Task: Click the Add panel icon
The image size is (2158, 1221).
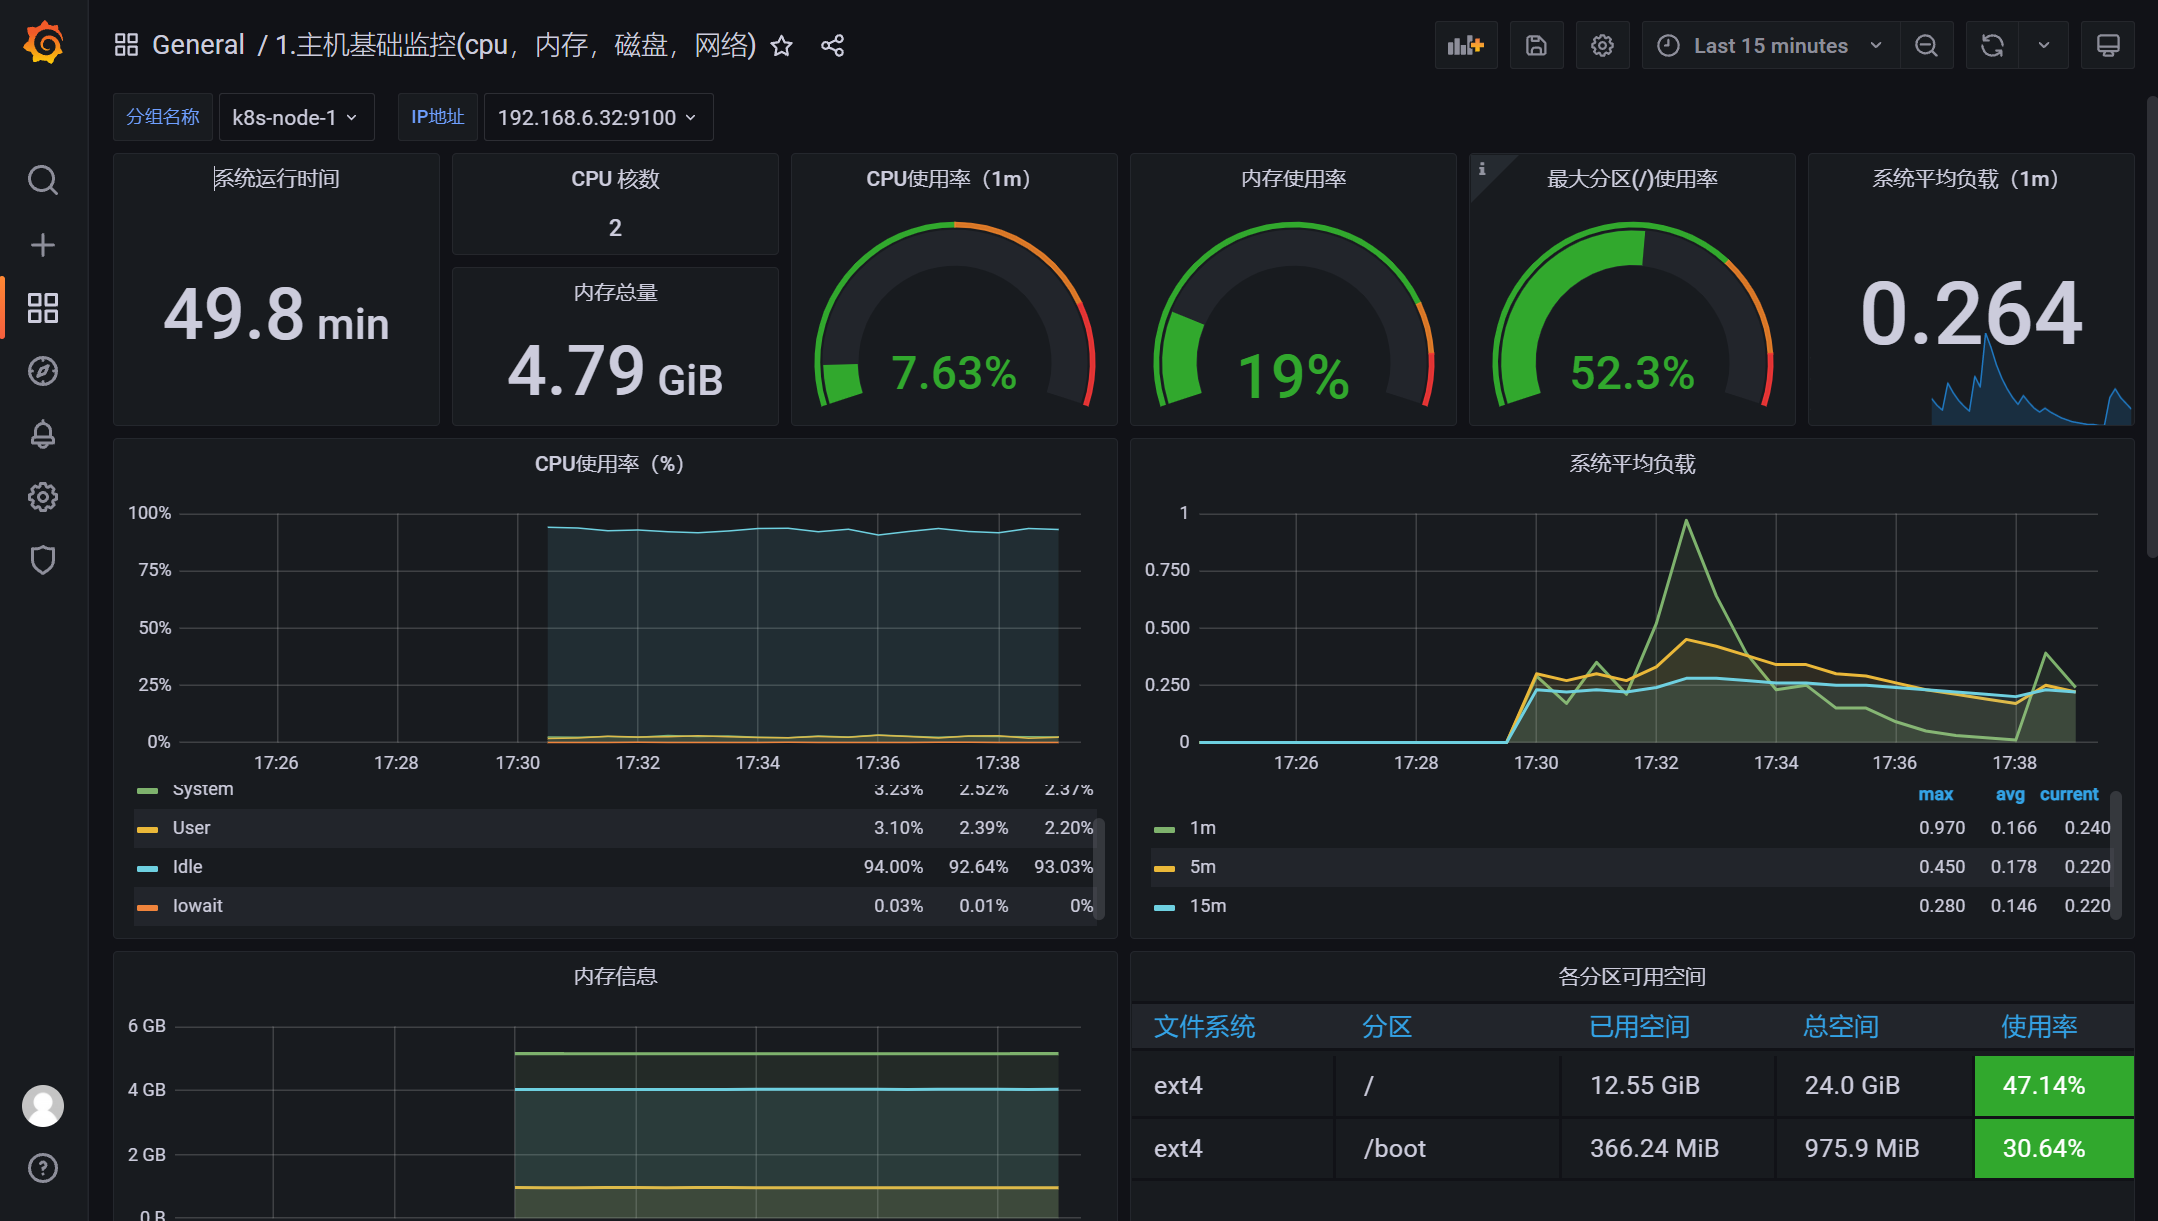Action: coord(1465,46)
